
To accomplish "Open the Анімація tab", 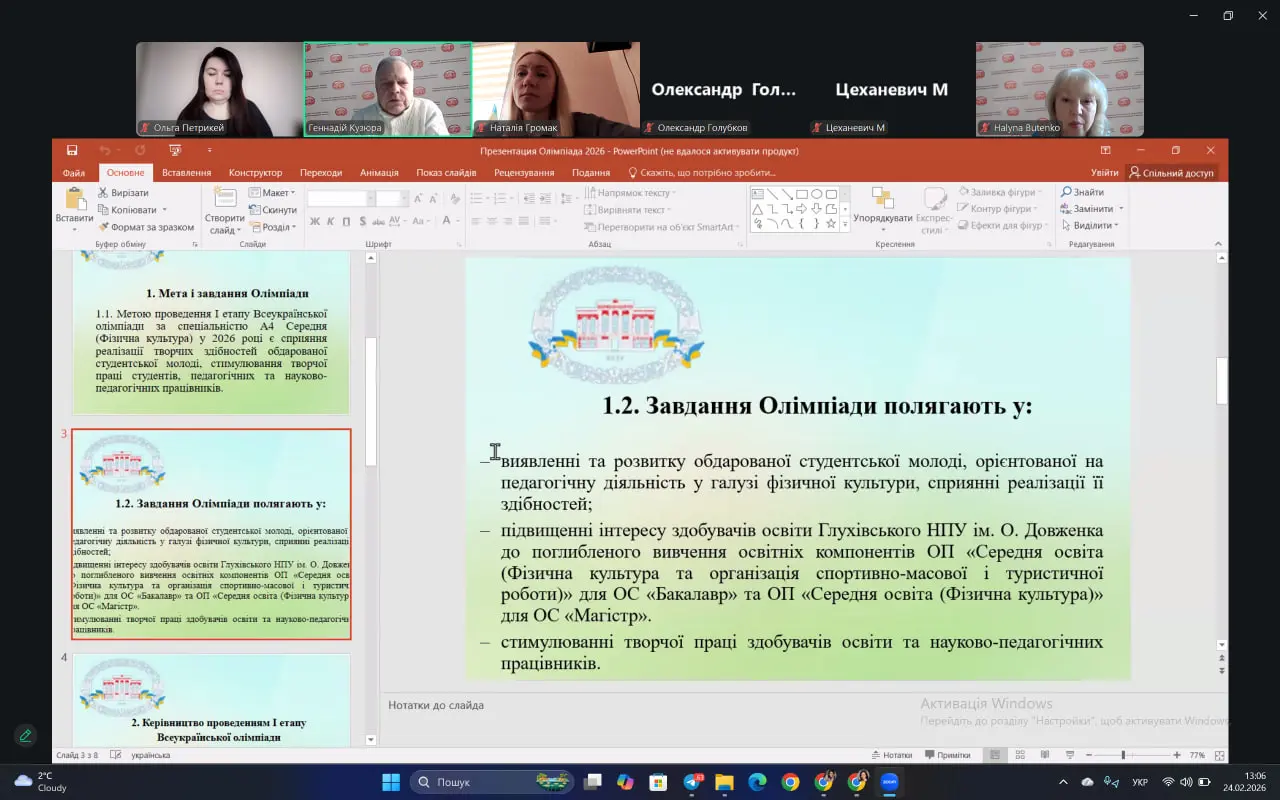I will coord(379,173).
